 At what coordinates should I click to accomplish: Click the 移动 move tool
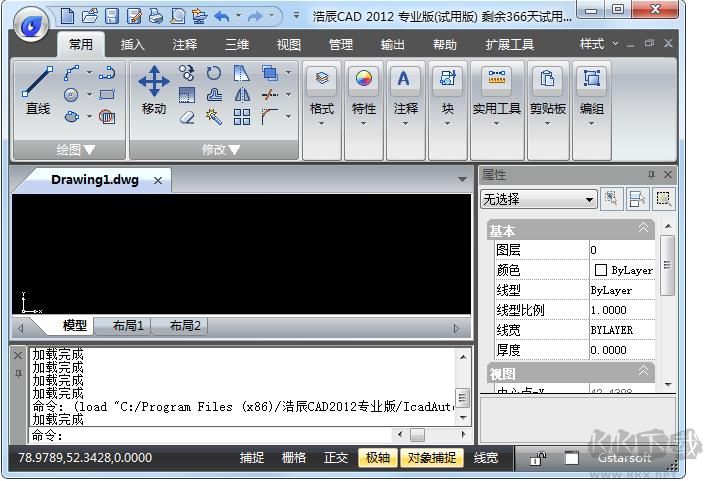(153, 90)
